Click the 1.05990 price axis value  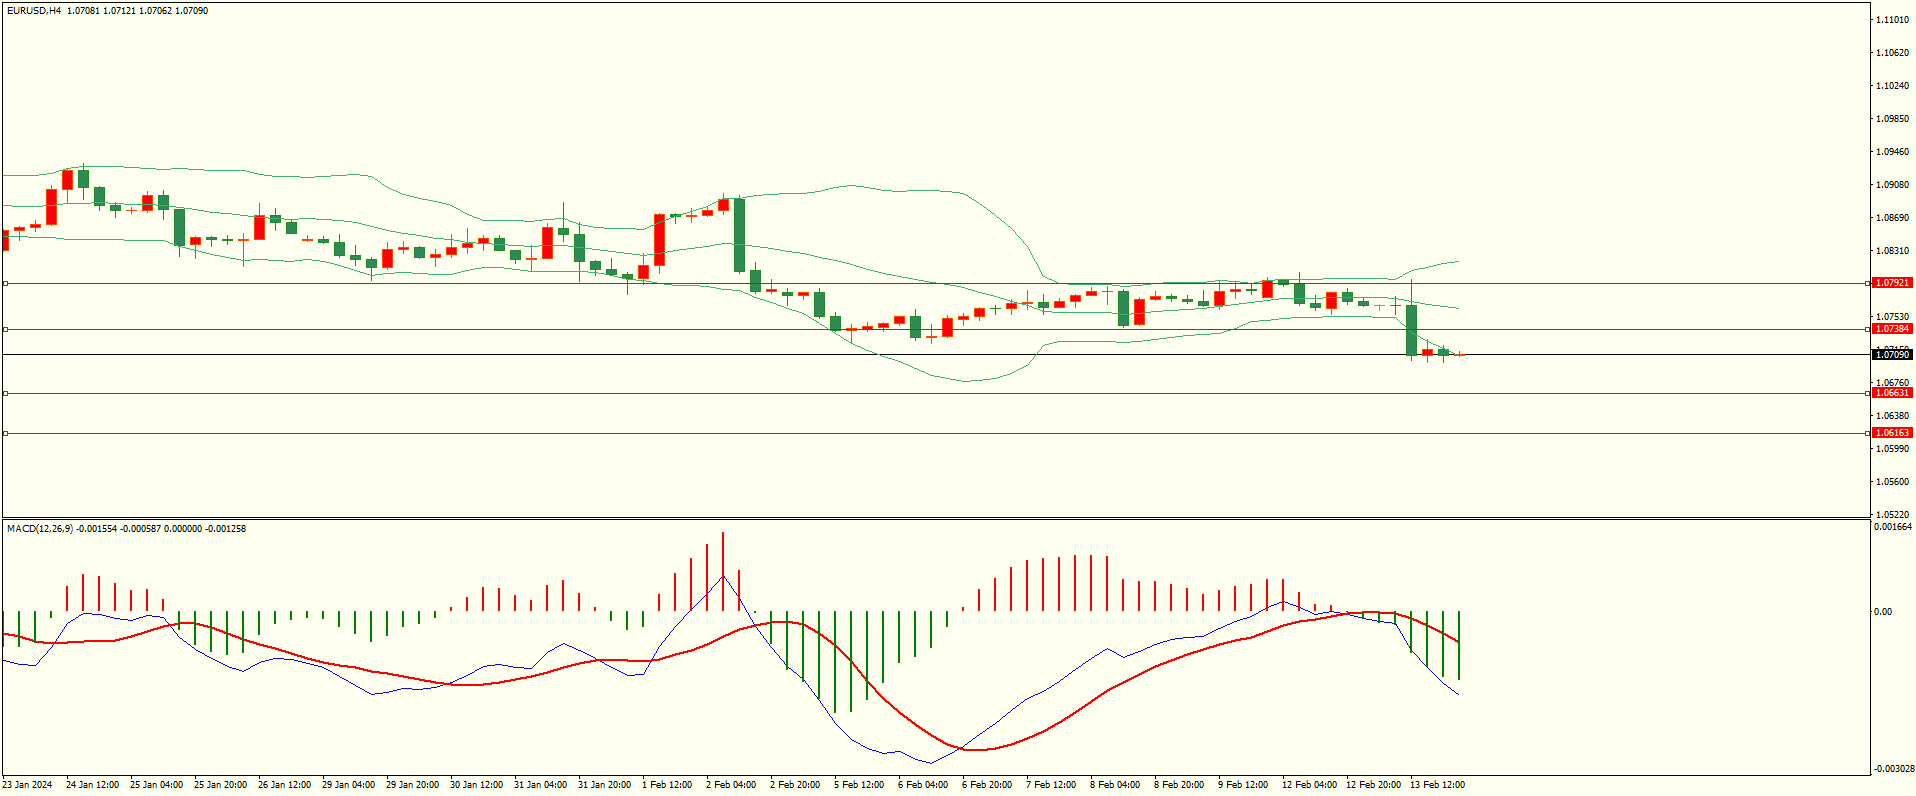coord(1893,449)
